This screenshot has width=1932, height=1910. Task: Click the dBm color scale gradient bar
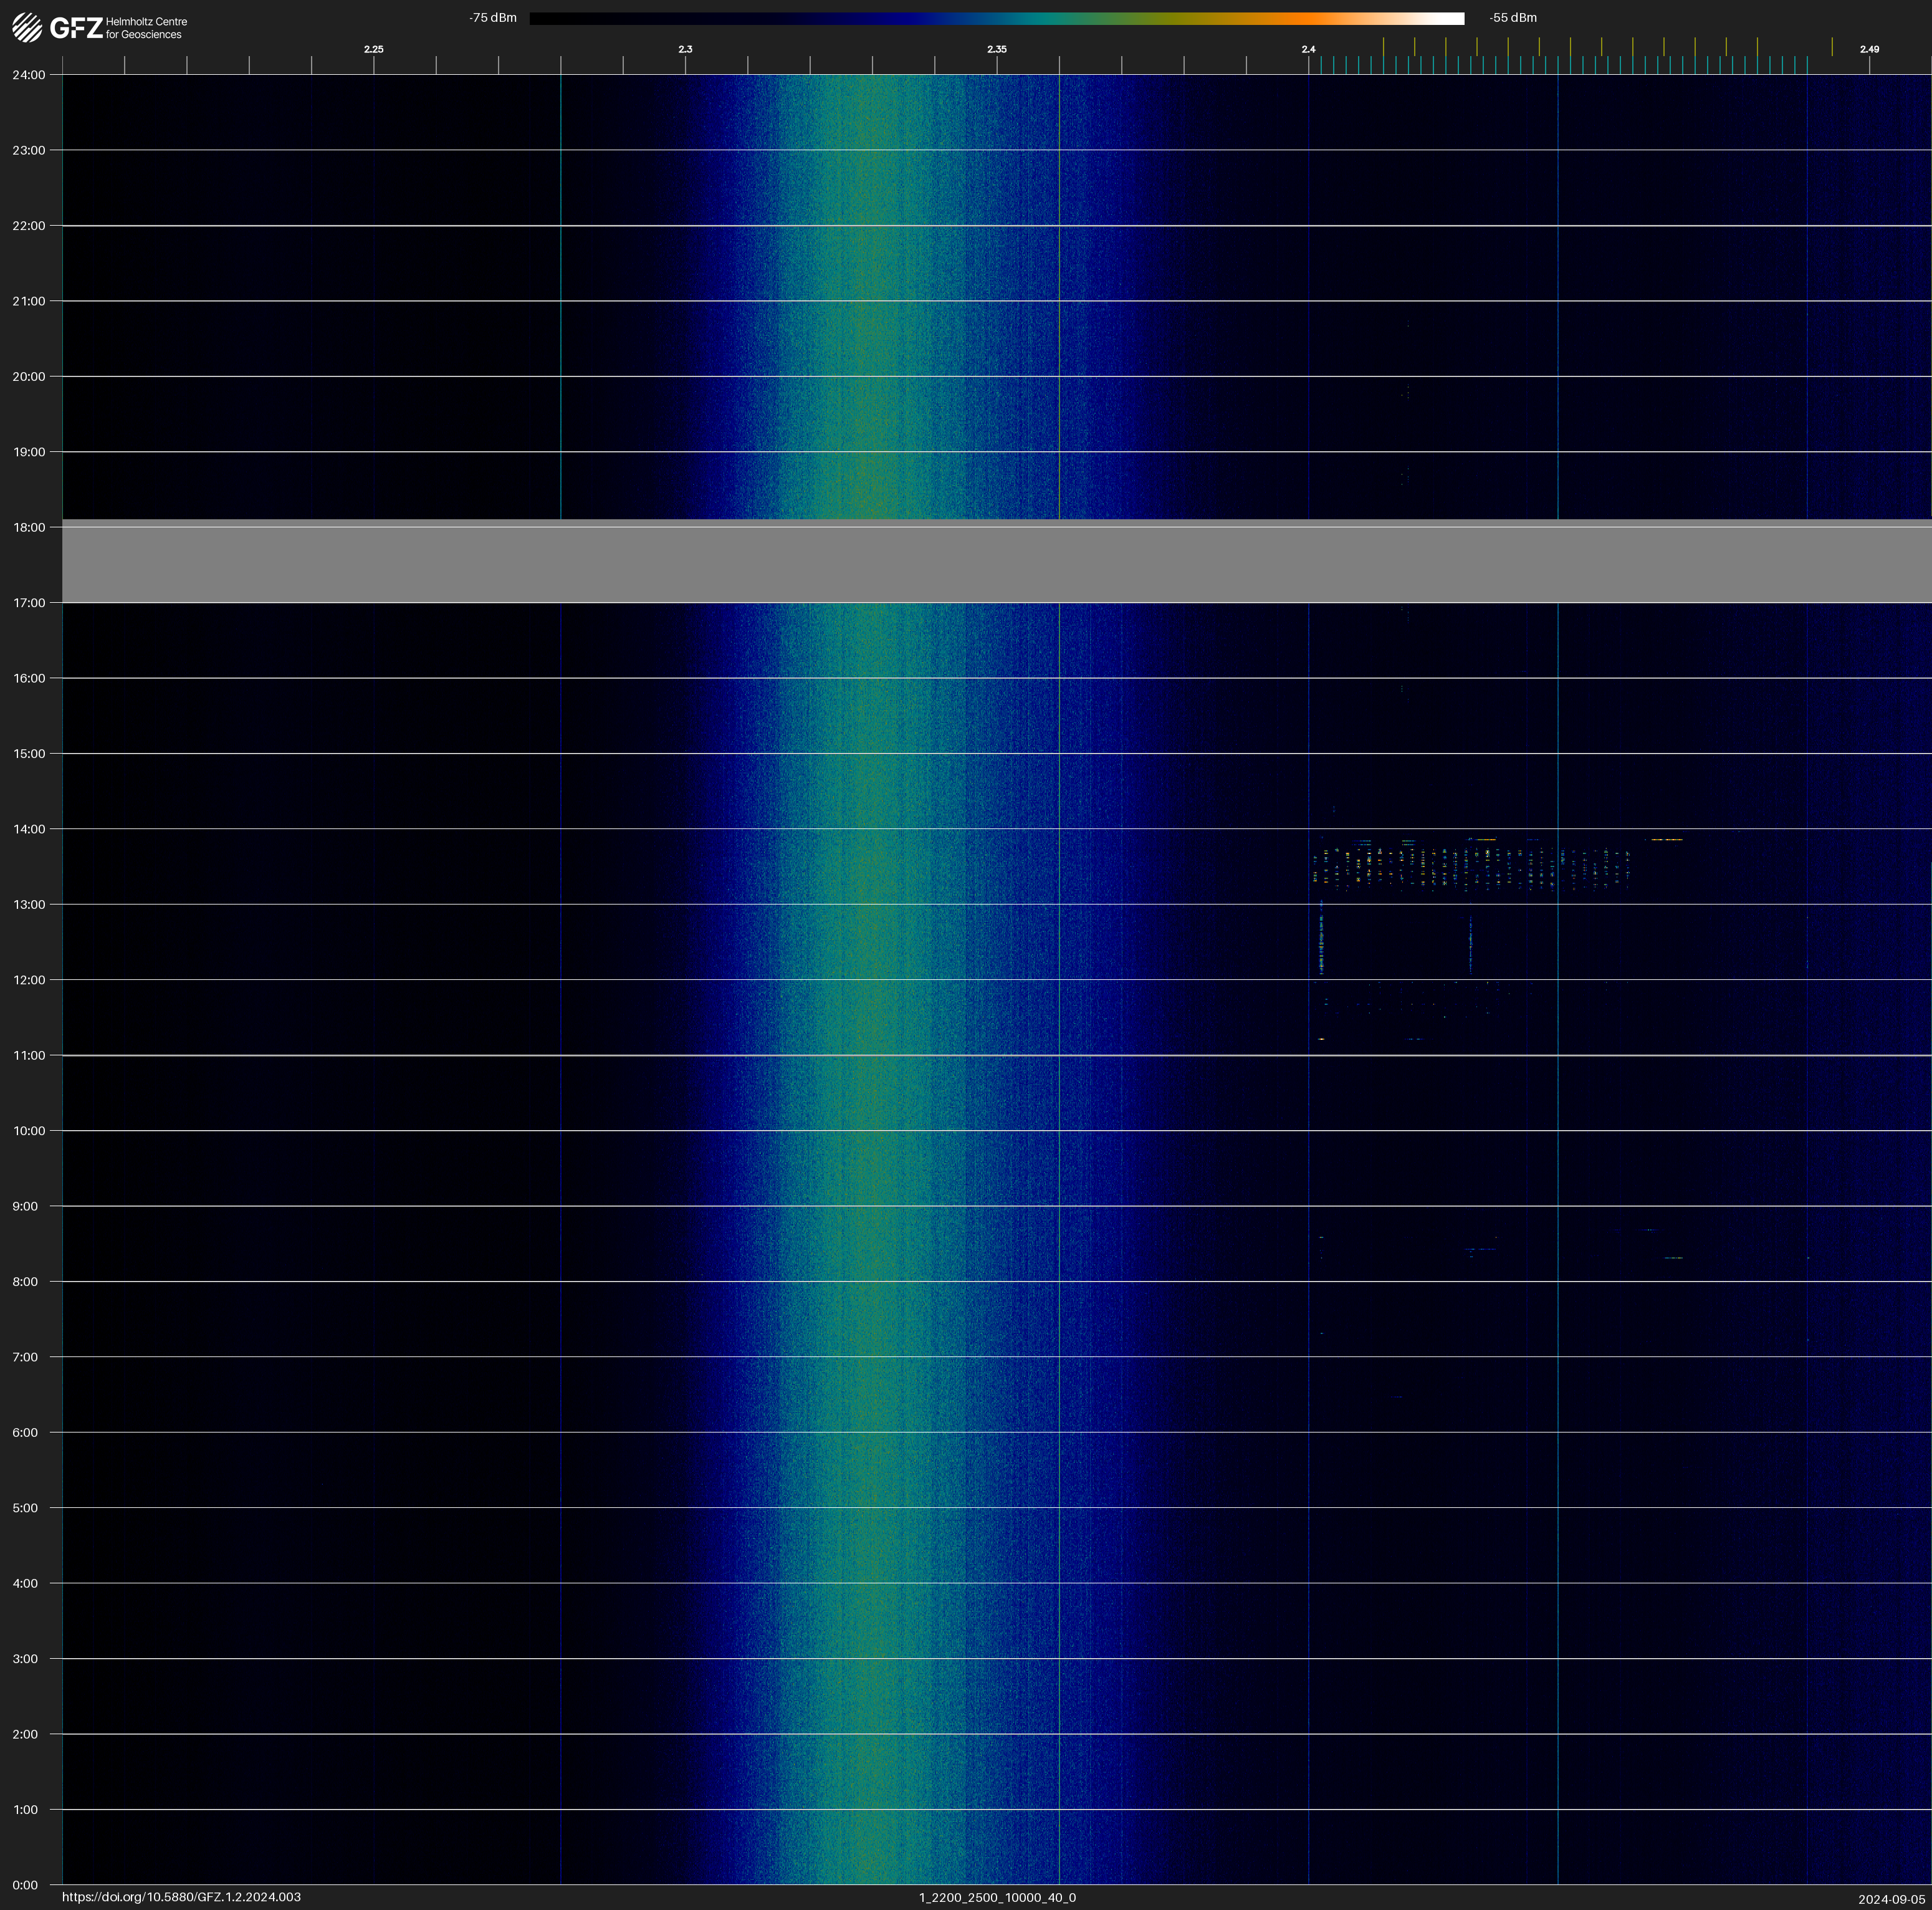(x=996, y=18)
